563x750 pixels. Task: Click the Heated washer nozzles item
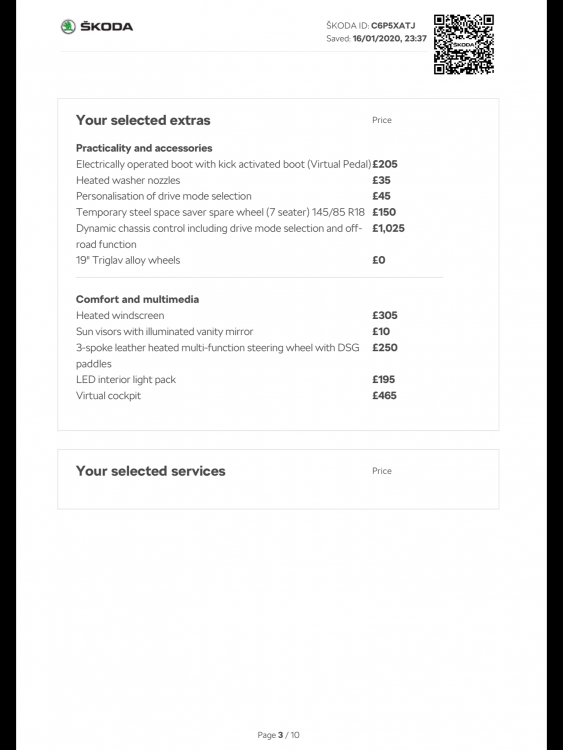(x=128, y=180)
